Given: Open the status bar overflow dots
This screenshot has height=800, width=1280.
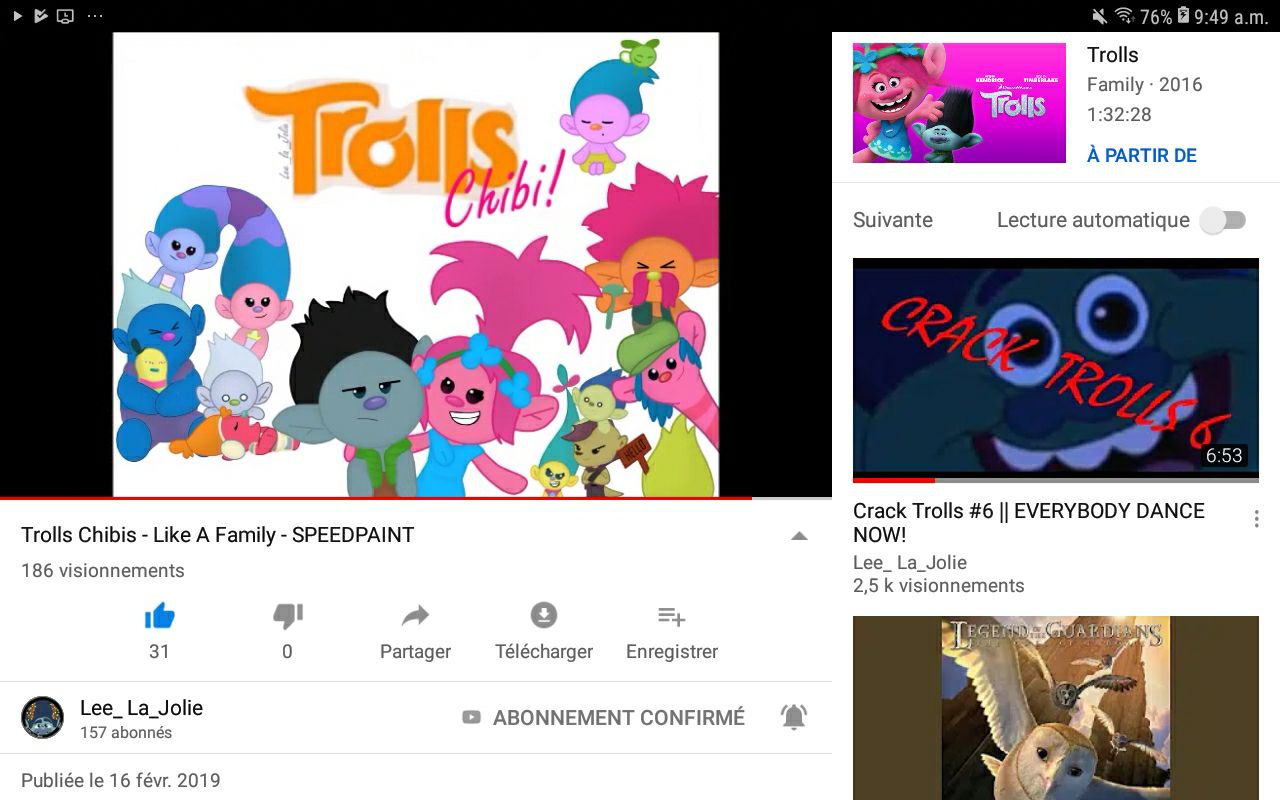Looking at the screenshot, I should (95, 16).
